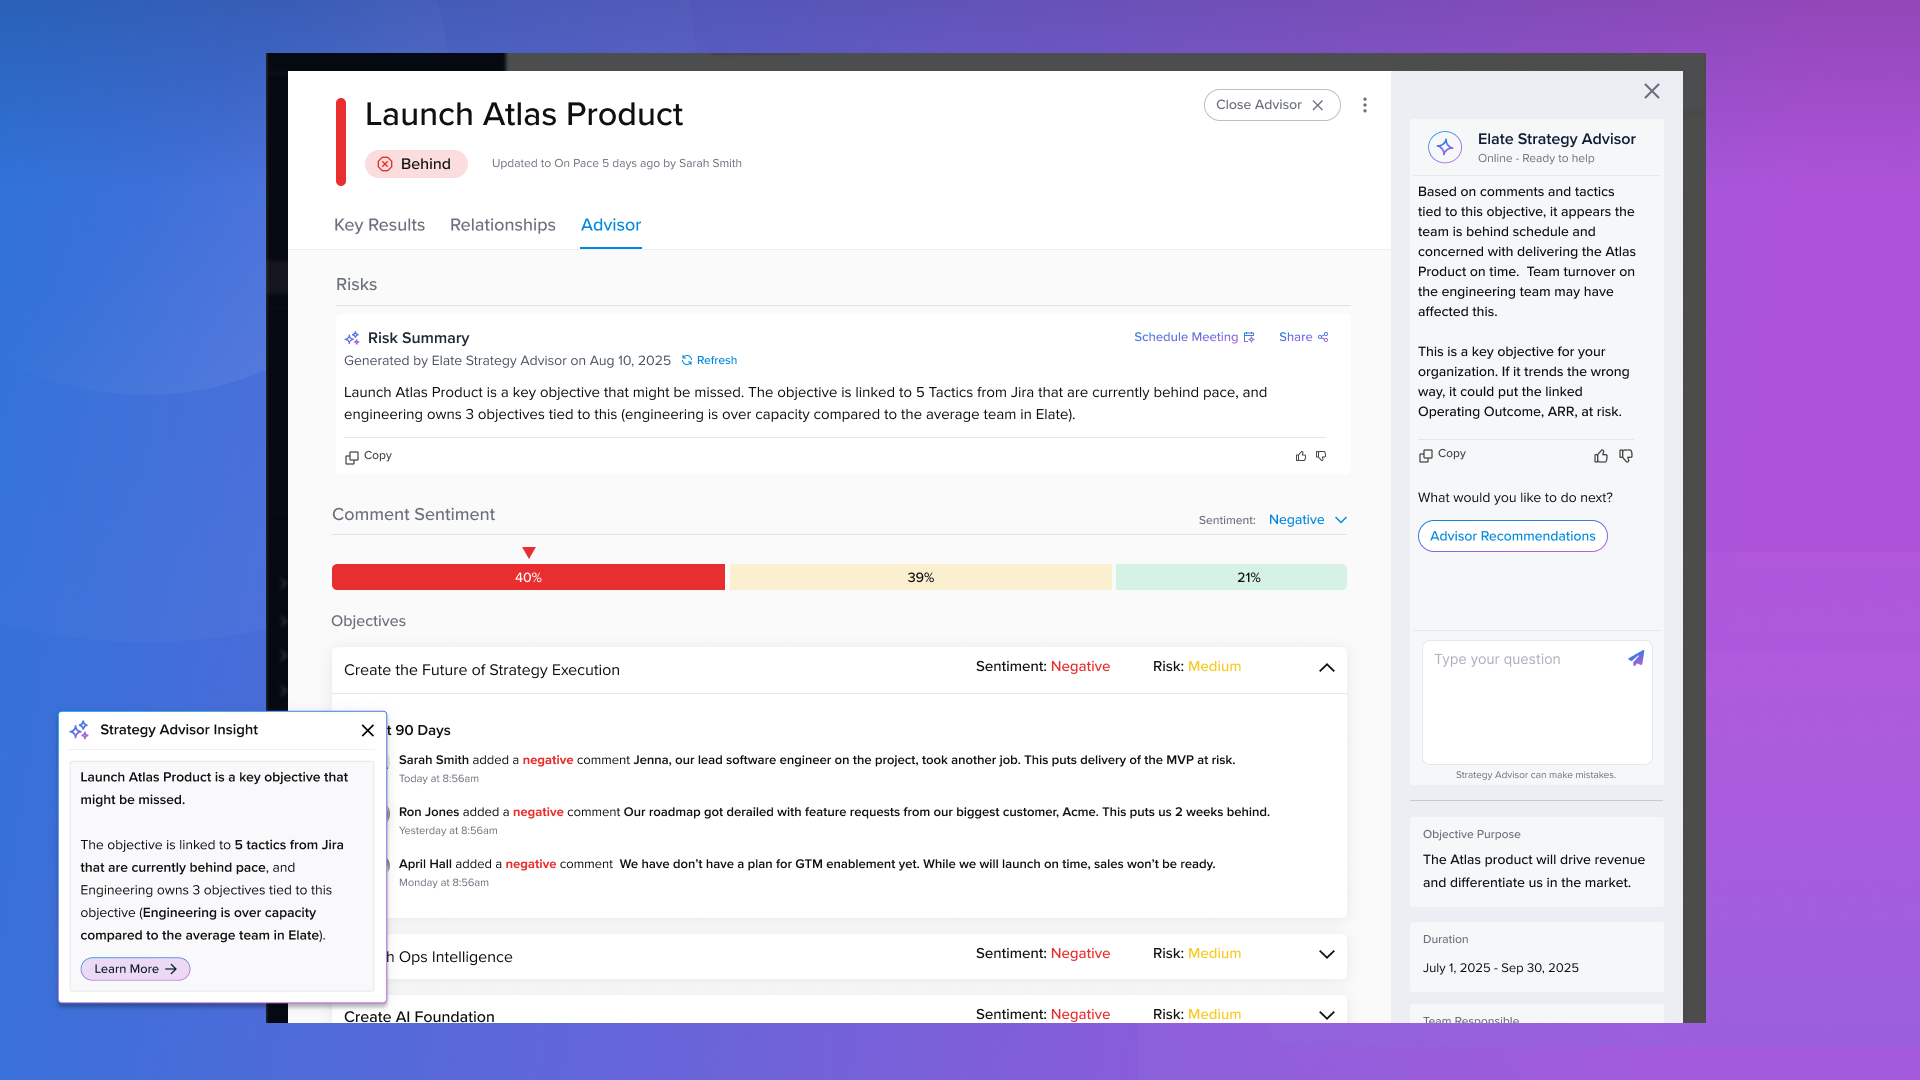Expand the Create AI Foundation objective
Screen dimensions: 1920x1080
tap(1327, 1014)
